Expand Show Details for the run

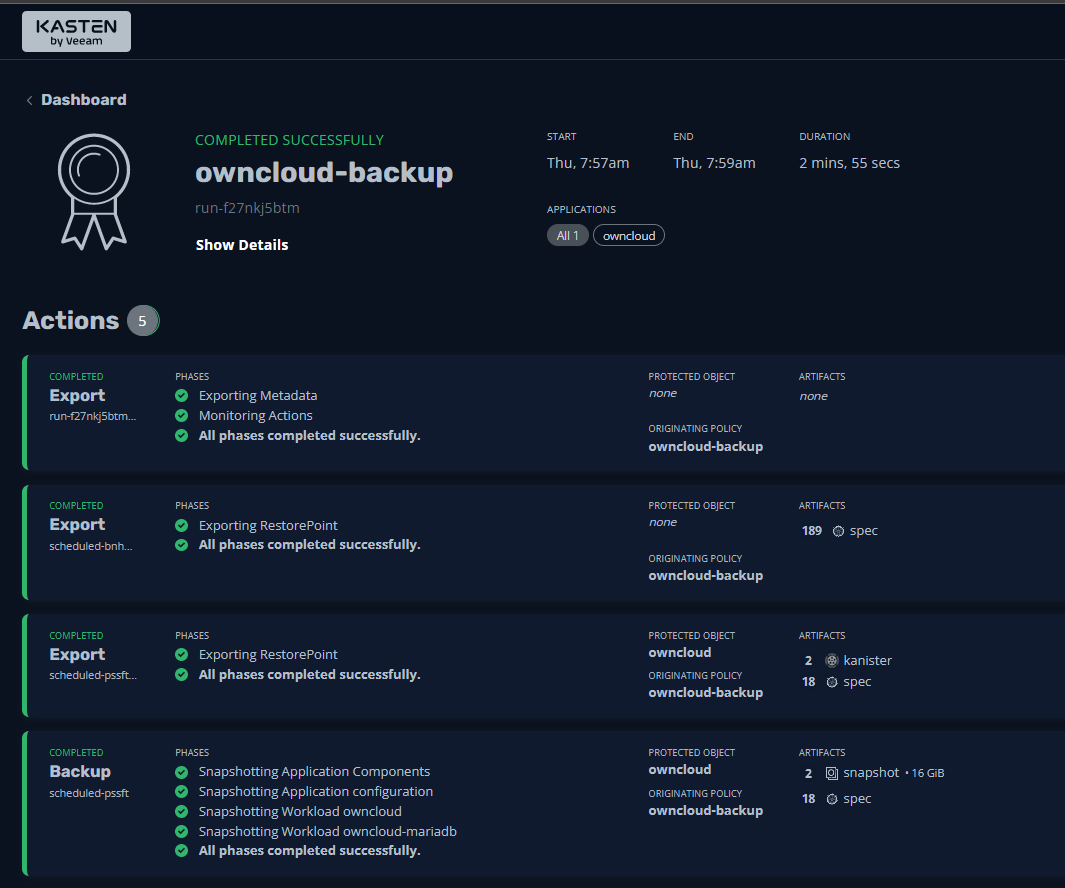coord(242,245)
